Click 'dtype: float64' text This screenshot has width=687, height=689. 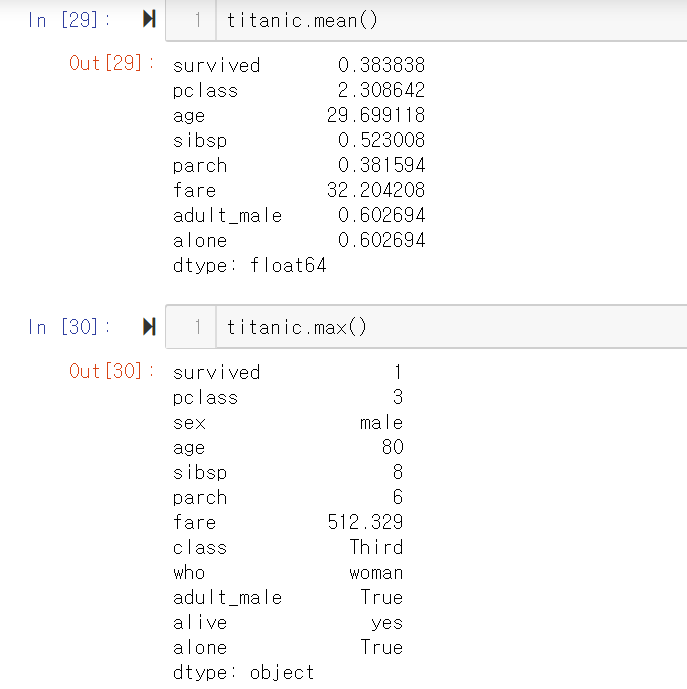249,265
